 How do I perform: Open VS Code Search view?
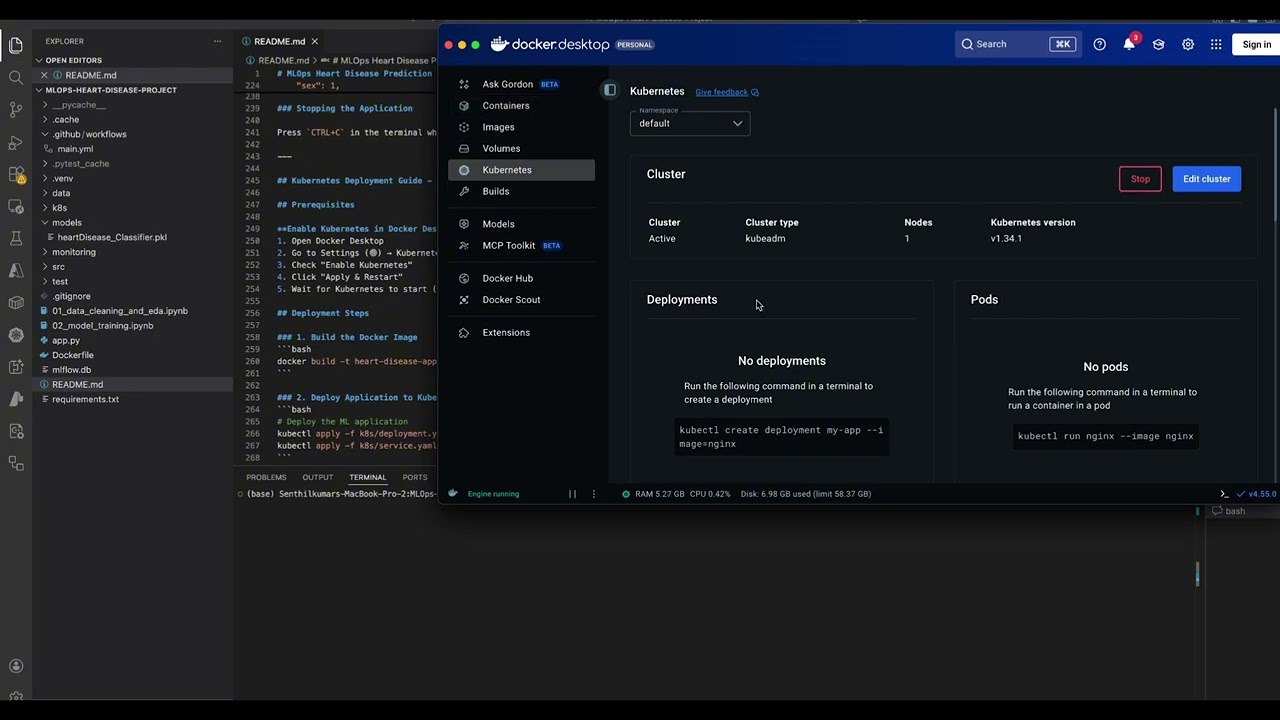tap(16, 77)
